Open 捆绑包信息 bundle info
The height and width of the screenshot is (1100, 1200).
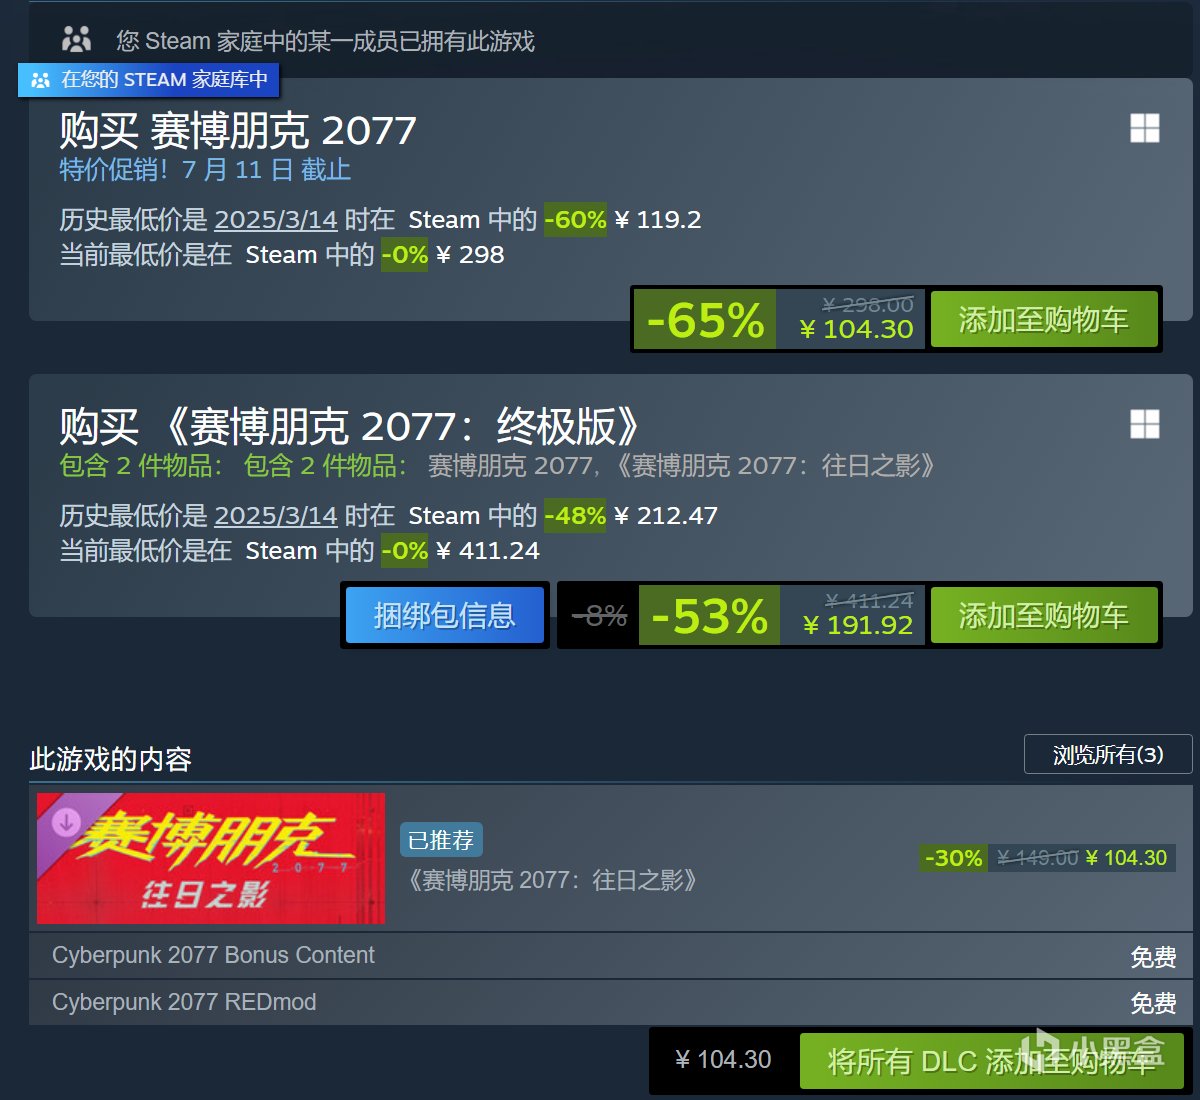(x=445, y=615)
